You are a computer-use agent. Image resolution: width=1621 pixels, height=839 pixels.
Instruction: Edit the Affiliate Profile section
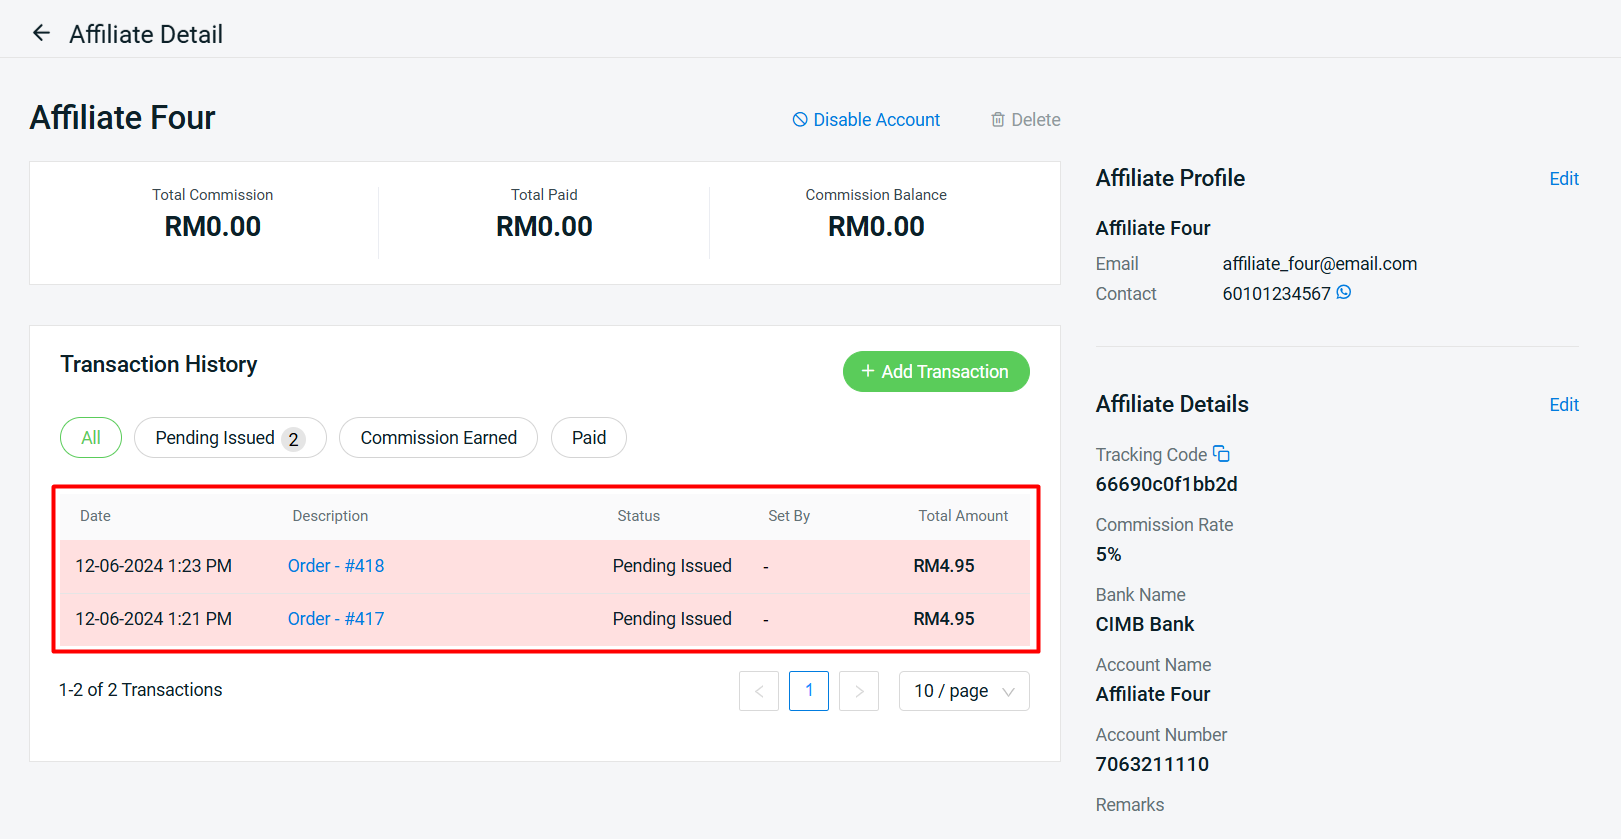[1563, 179]
